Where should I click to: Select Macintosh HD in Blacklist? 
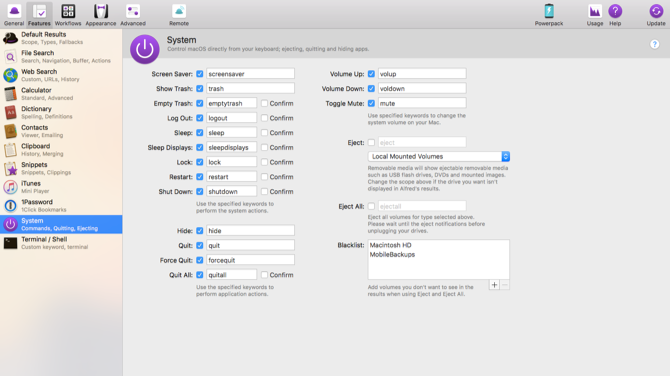(391, 245)
